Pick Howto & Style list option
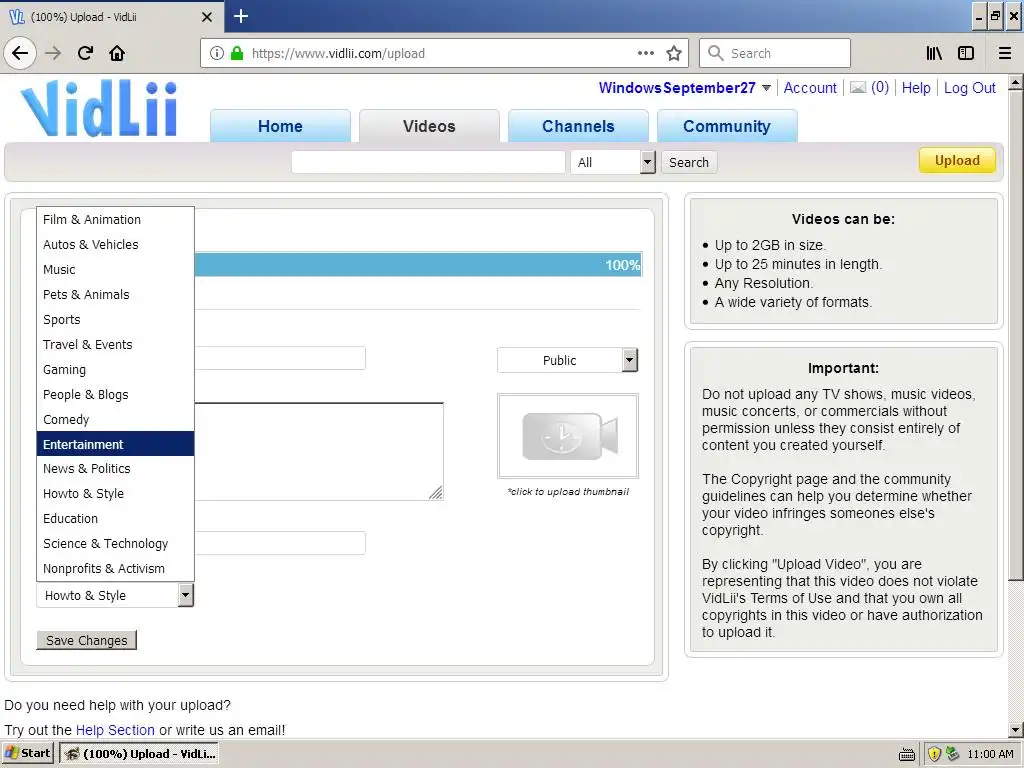This screenshot has width=1024, height=768. click(115, 494)
